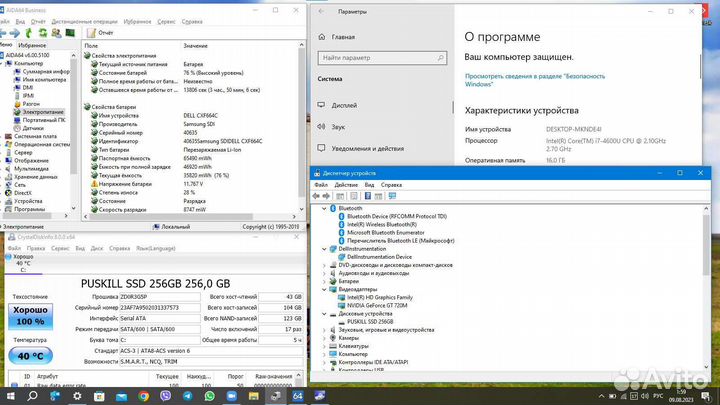Expand Аудиовходы и аудиовыходы category
Image resolution: width=720 pixels, height=405 pixels.
[324, 273]
